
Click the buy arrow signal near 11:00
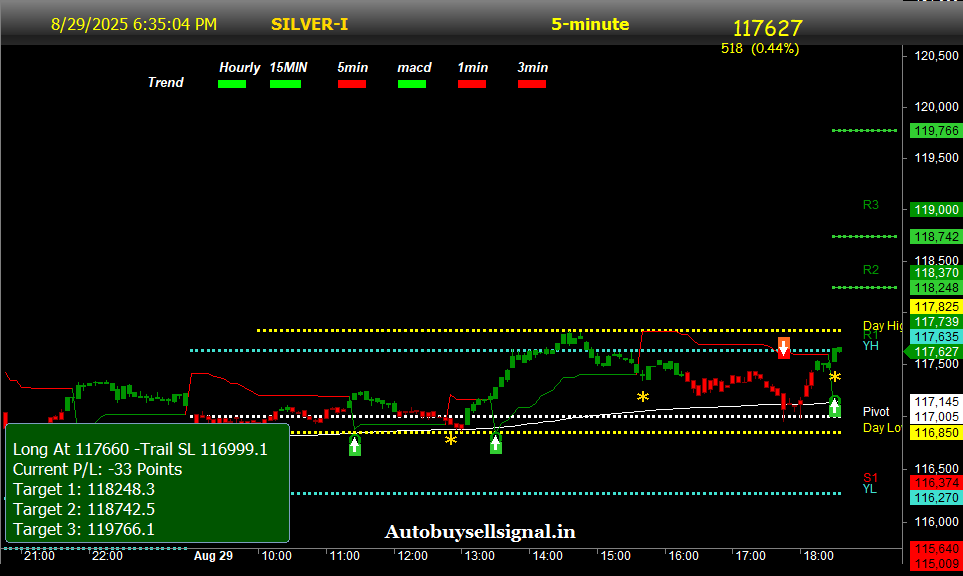click(355, 445)
